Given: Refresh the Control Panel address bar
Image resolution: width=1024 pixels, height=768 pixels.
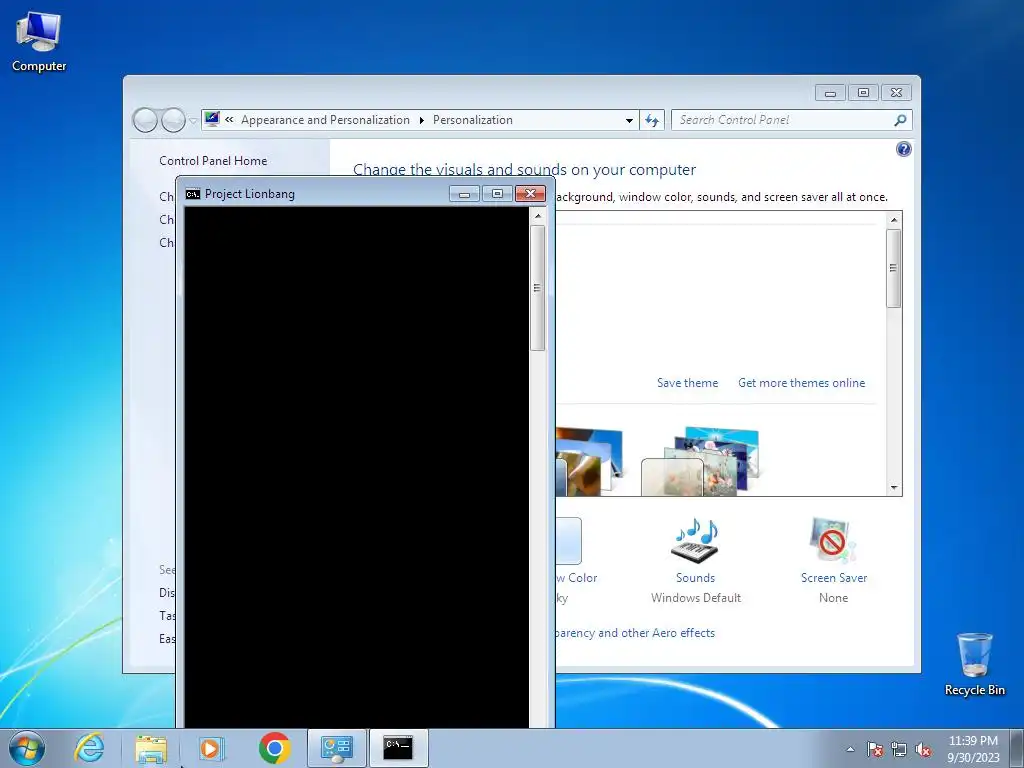Looking at the screenshot, I should pos(652,120).
